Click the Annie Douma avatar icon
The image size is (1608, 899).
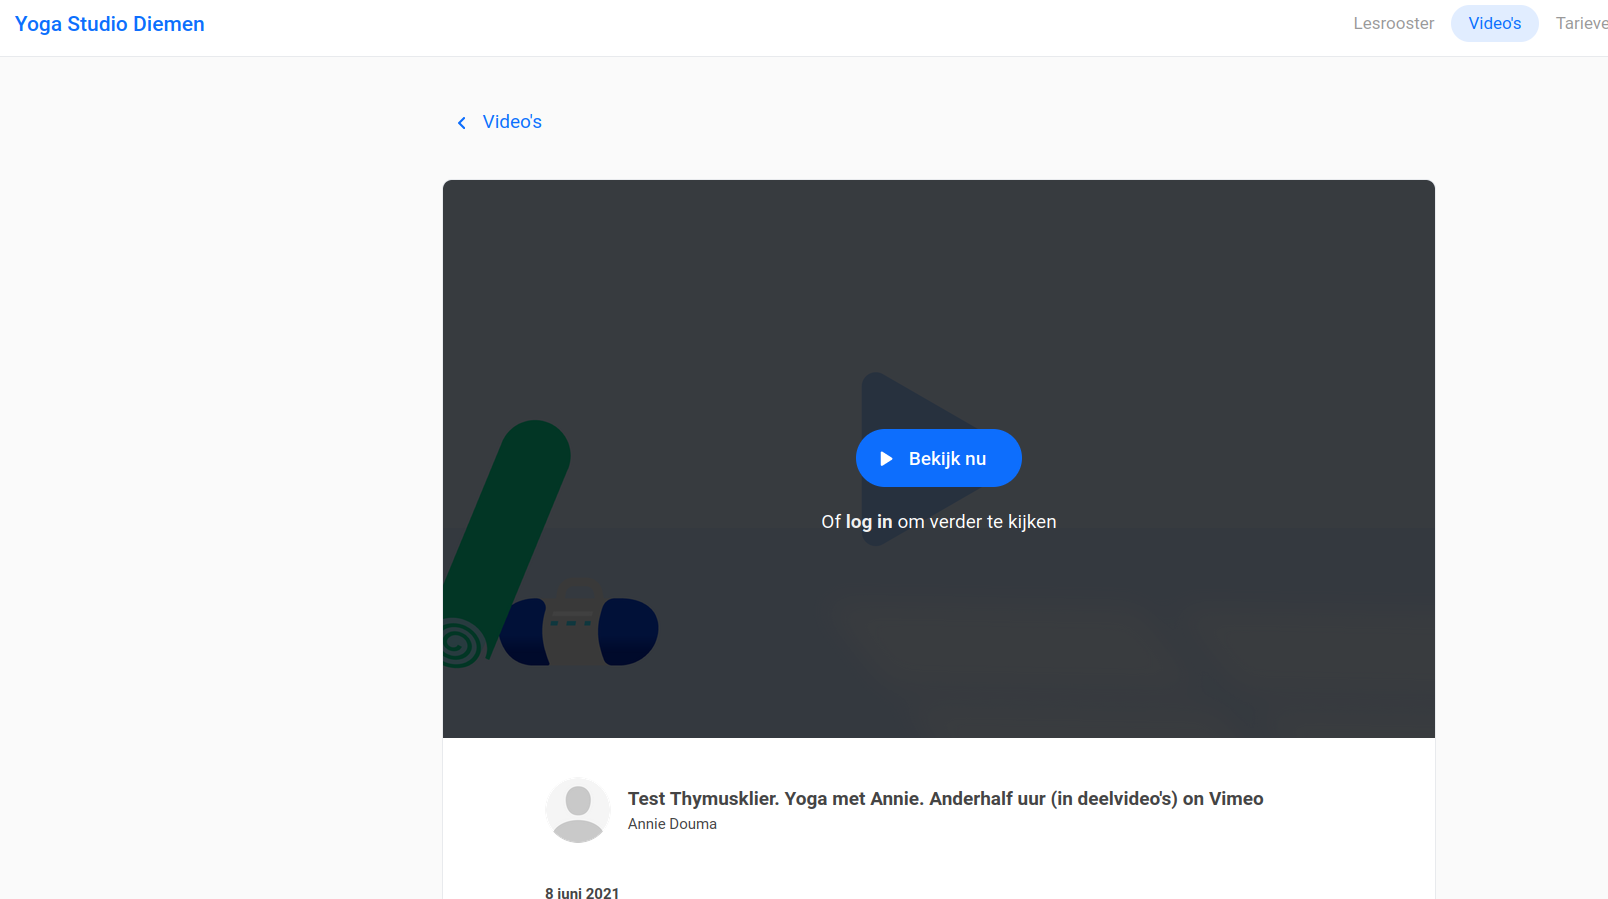click(578, 810)
